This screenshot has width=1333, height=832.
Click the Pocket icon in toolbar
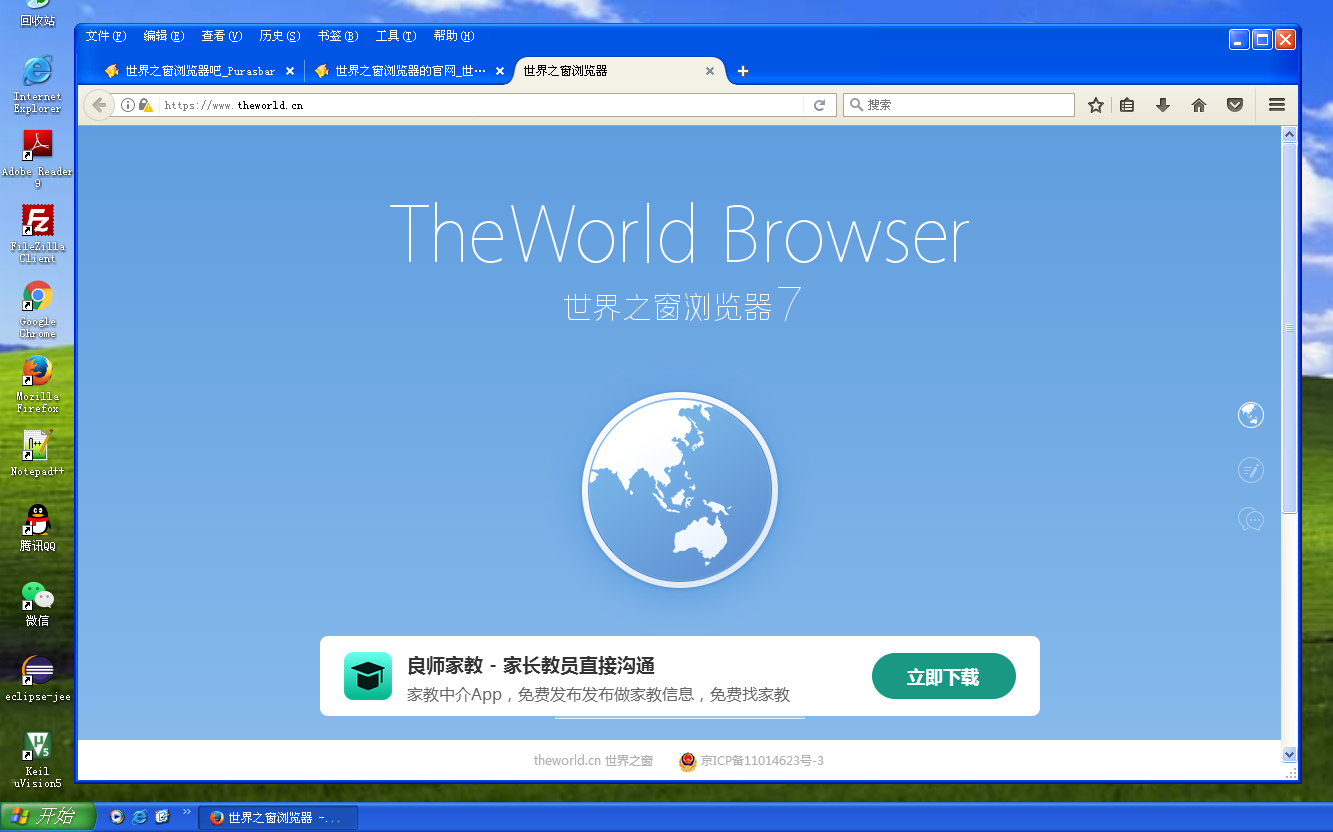tap(1235, 105)
